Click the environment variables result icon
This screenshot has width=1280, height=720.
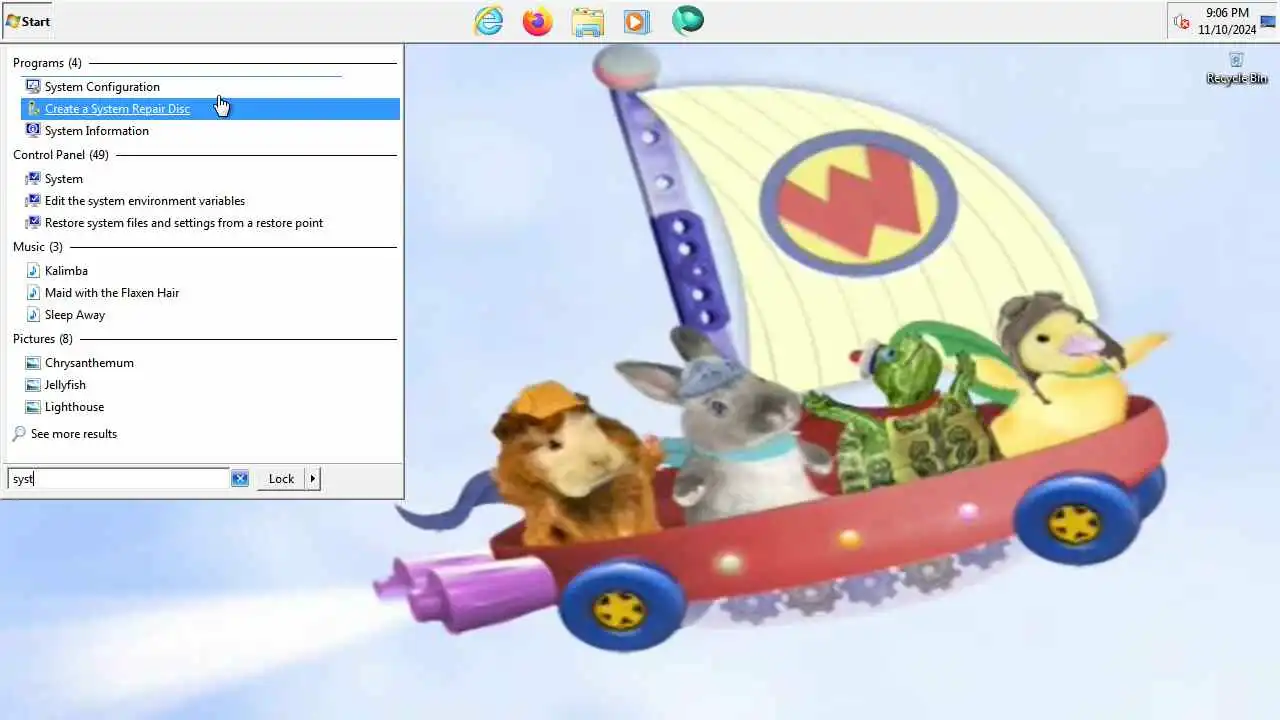(33, 201)
